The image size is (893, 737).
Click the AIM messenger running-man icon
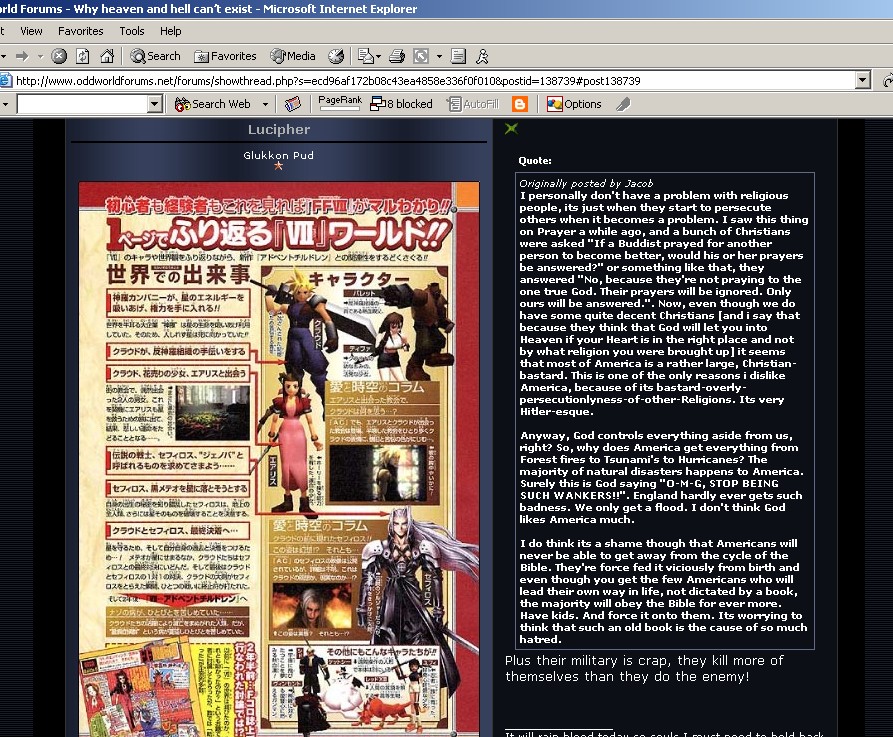482,57
